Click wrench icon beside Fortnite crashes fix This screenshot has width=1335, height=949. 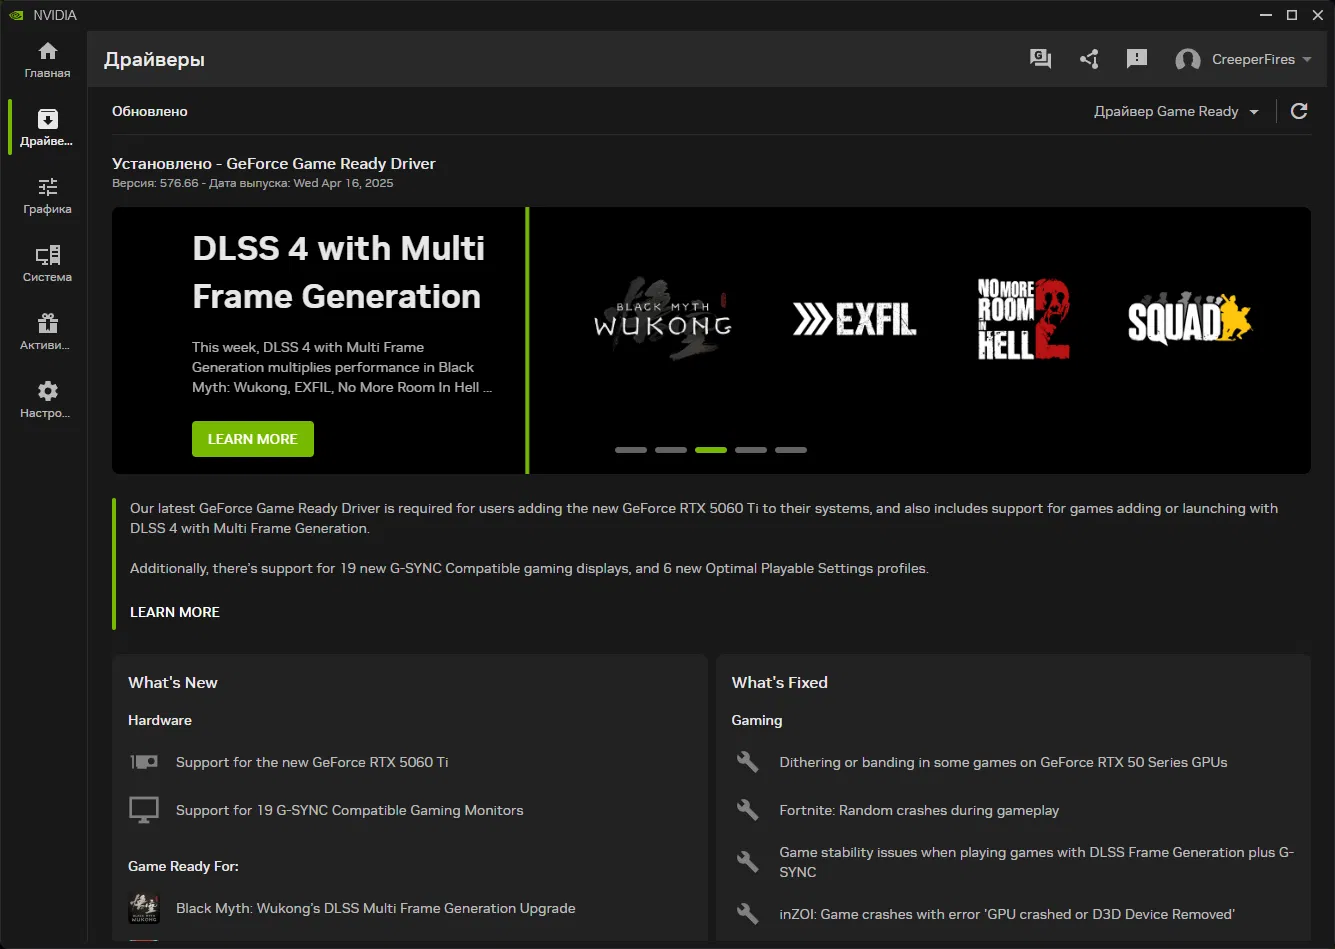tap(748, 810)
